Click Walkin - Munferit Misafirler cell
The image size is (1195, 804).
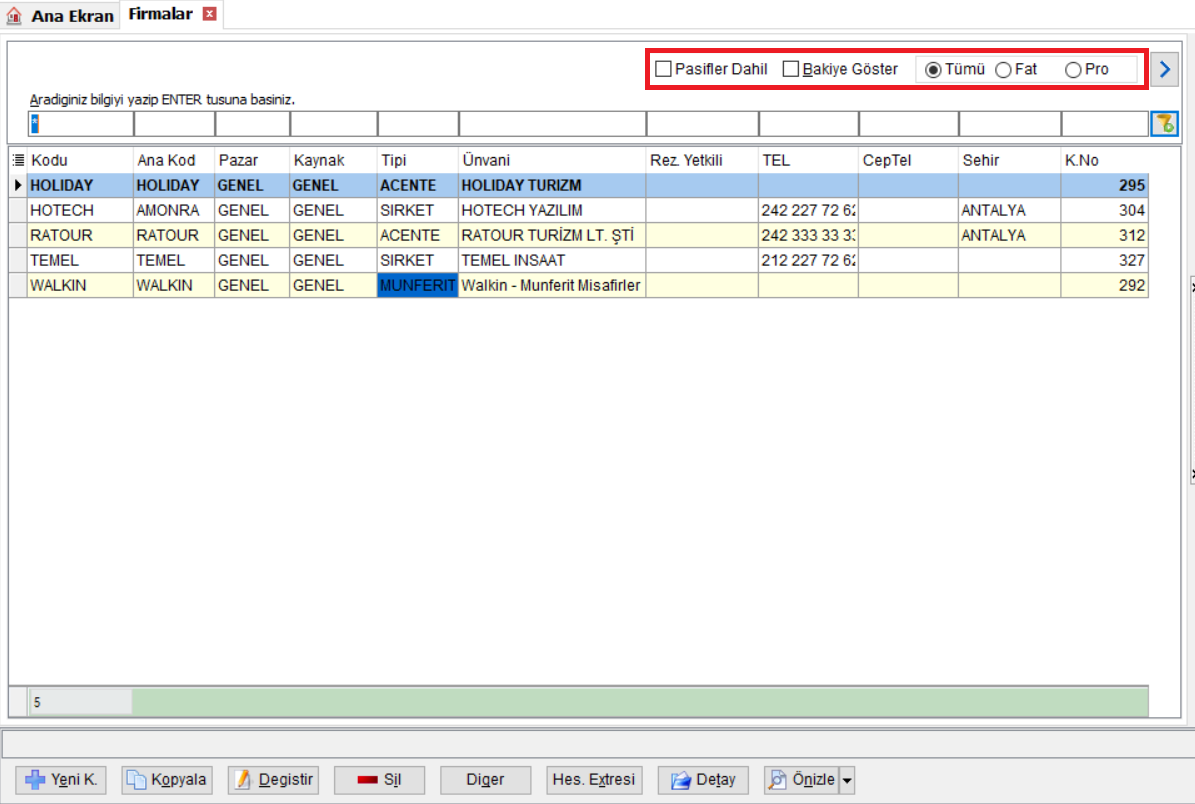pyautogui.click(x=553, y=286)
